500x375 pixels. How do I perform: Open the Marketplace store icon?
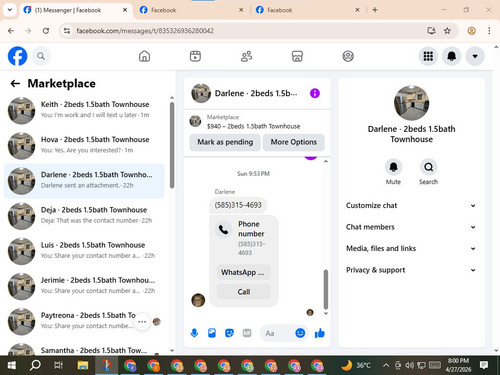297,56
